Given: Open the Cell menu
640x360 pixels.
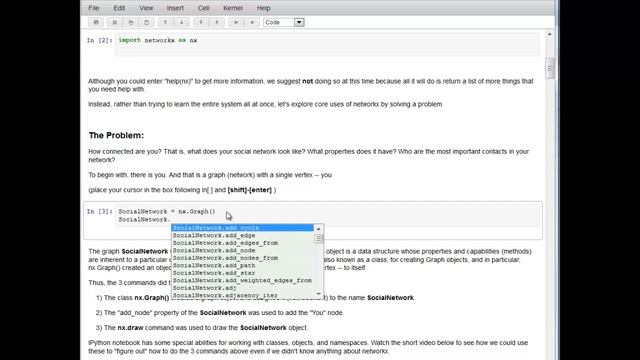Looking at the screenshot, I should pos(204,8).
